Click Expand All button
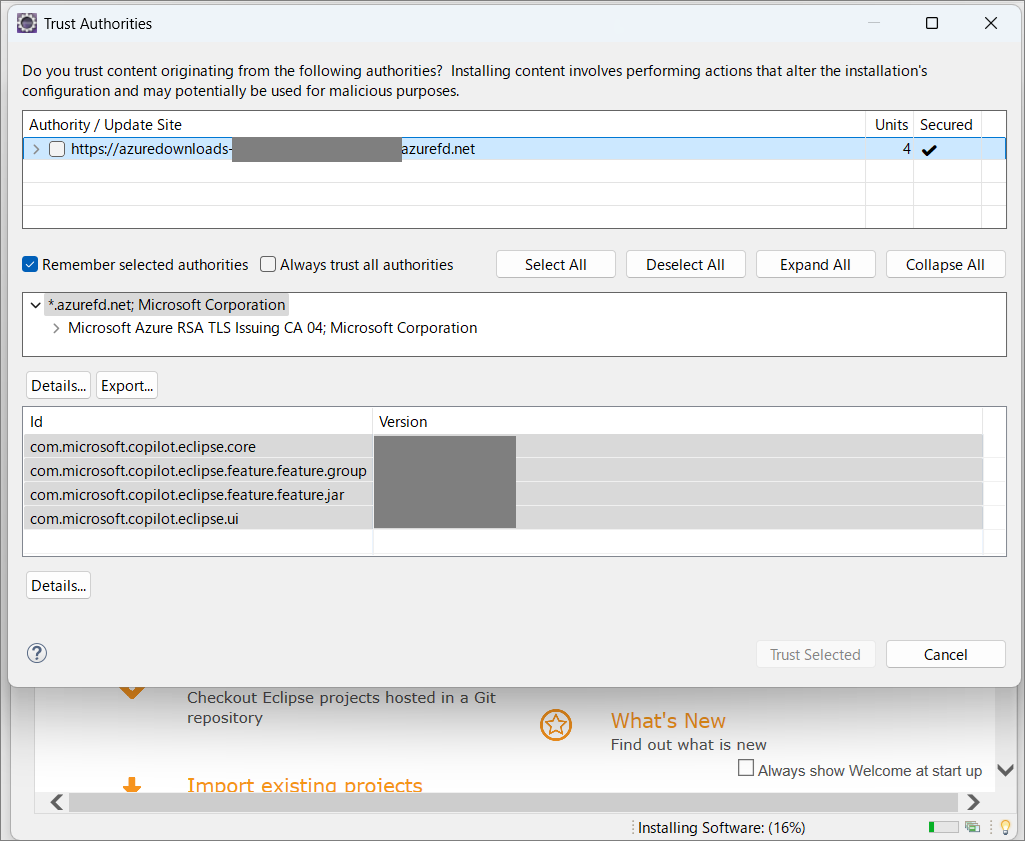The image size is (1025, 841). [x=815, y=265]
